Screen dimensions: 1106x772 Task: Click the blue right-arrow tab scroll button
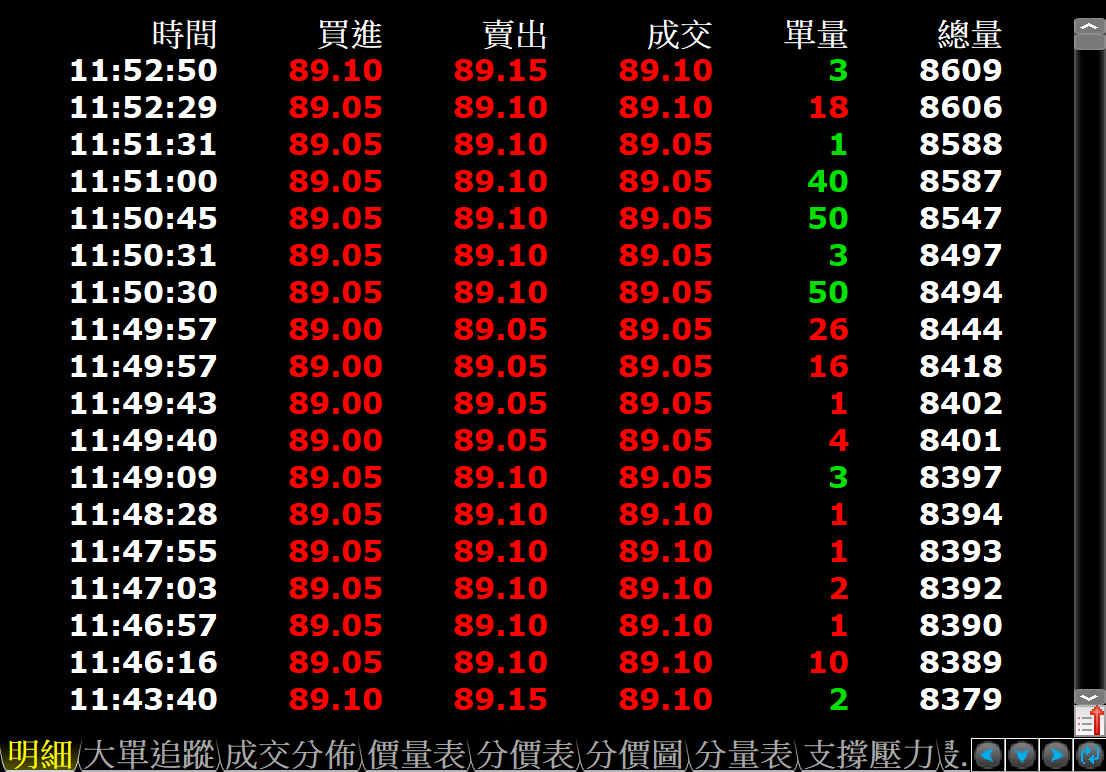coord(1056,755)
